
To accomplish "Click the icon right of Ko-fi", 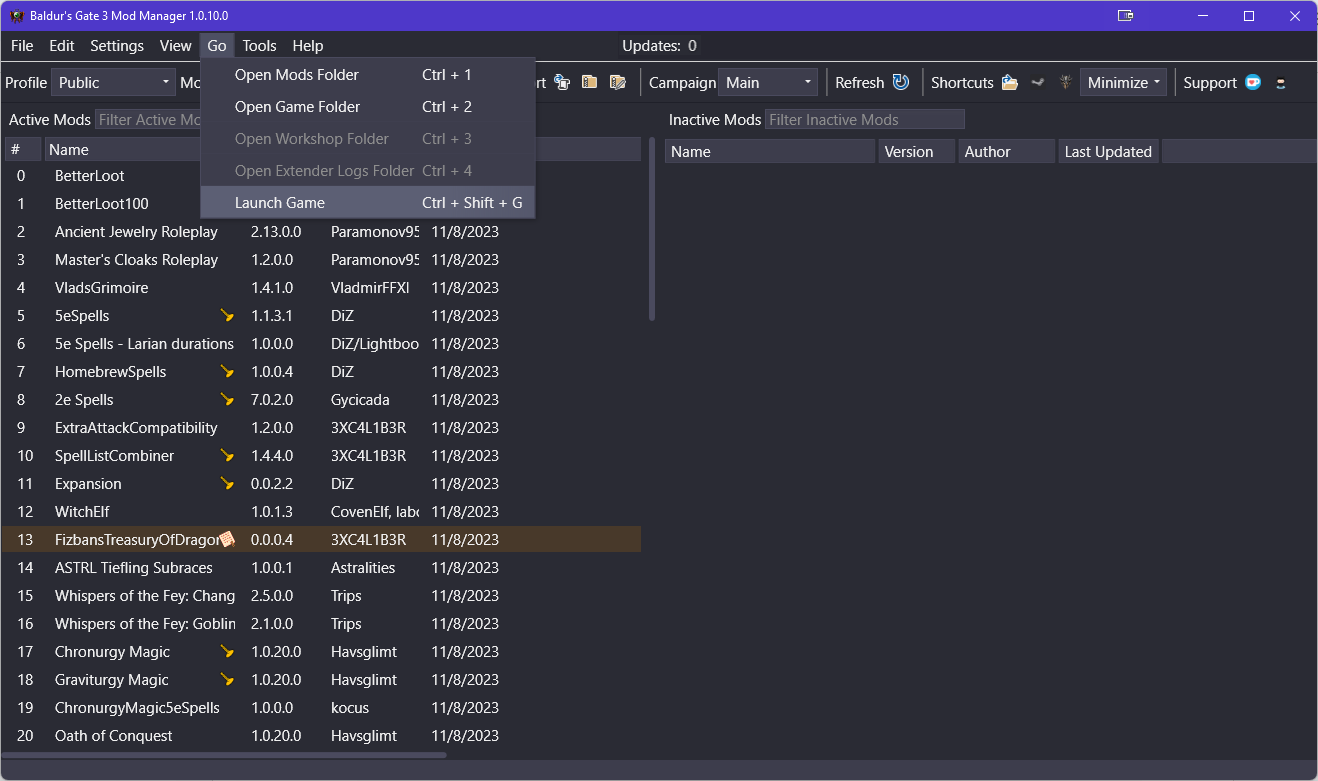I will point(1280,83).
